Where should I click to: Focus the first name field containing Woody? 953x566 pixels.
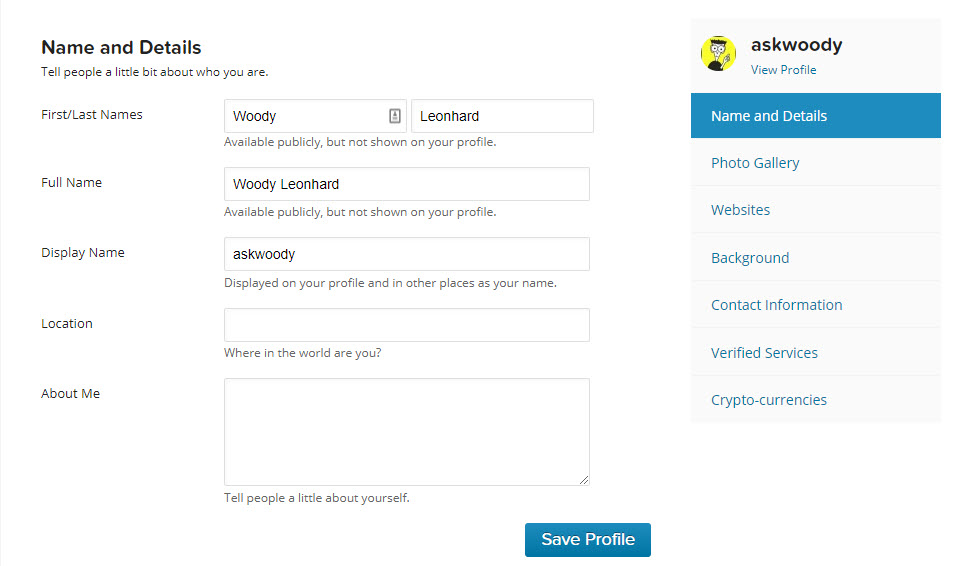click(x=304, y=116)
